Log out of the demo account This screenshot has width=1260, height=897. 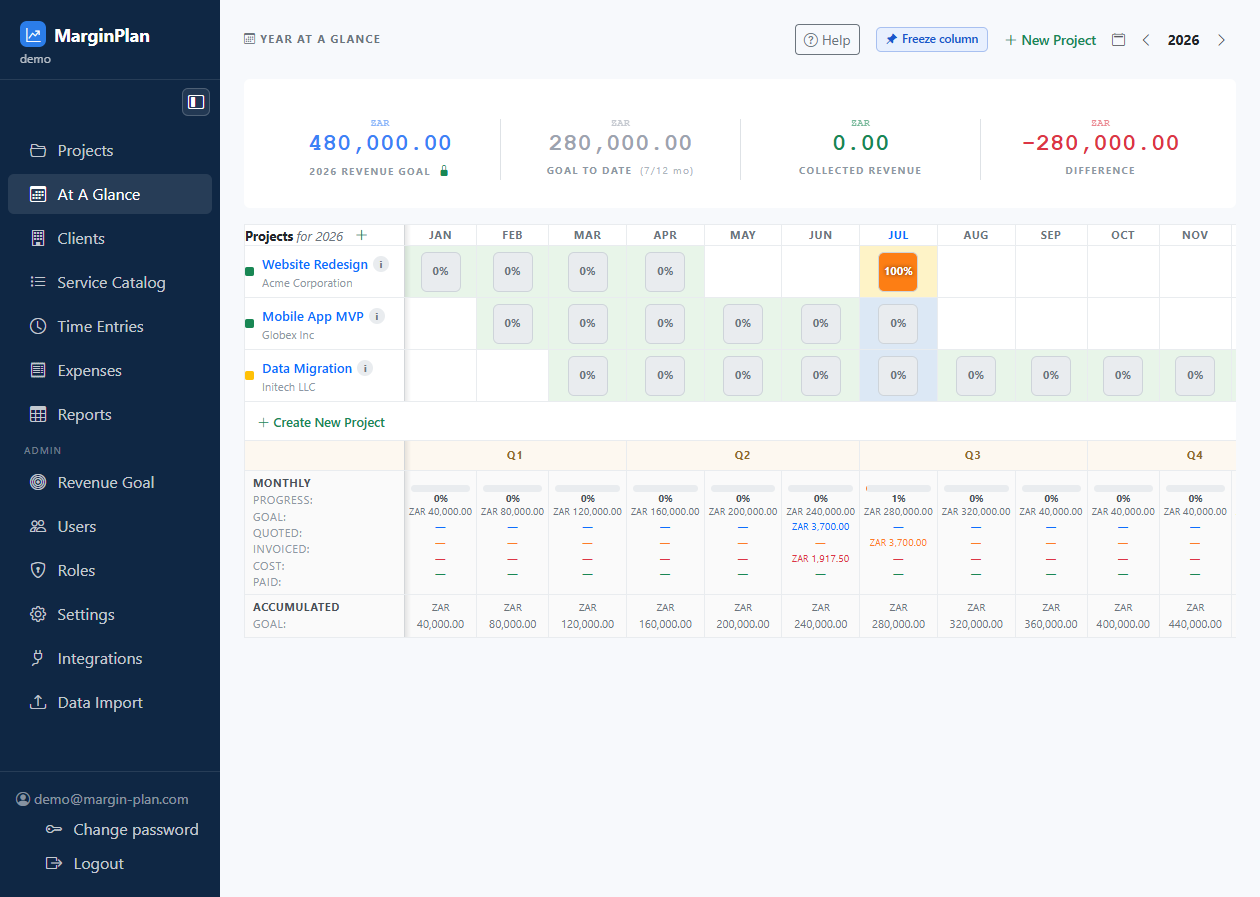85,864
